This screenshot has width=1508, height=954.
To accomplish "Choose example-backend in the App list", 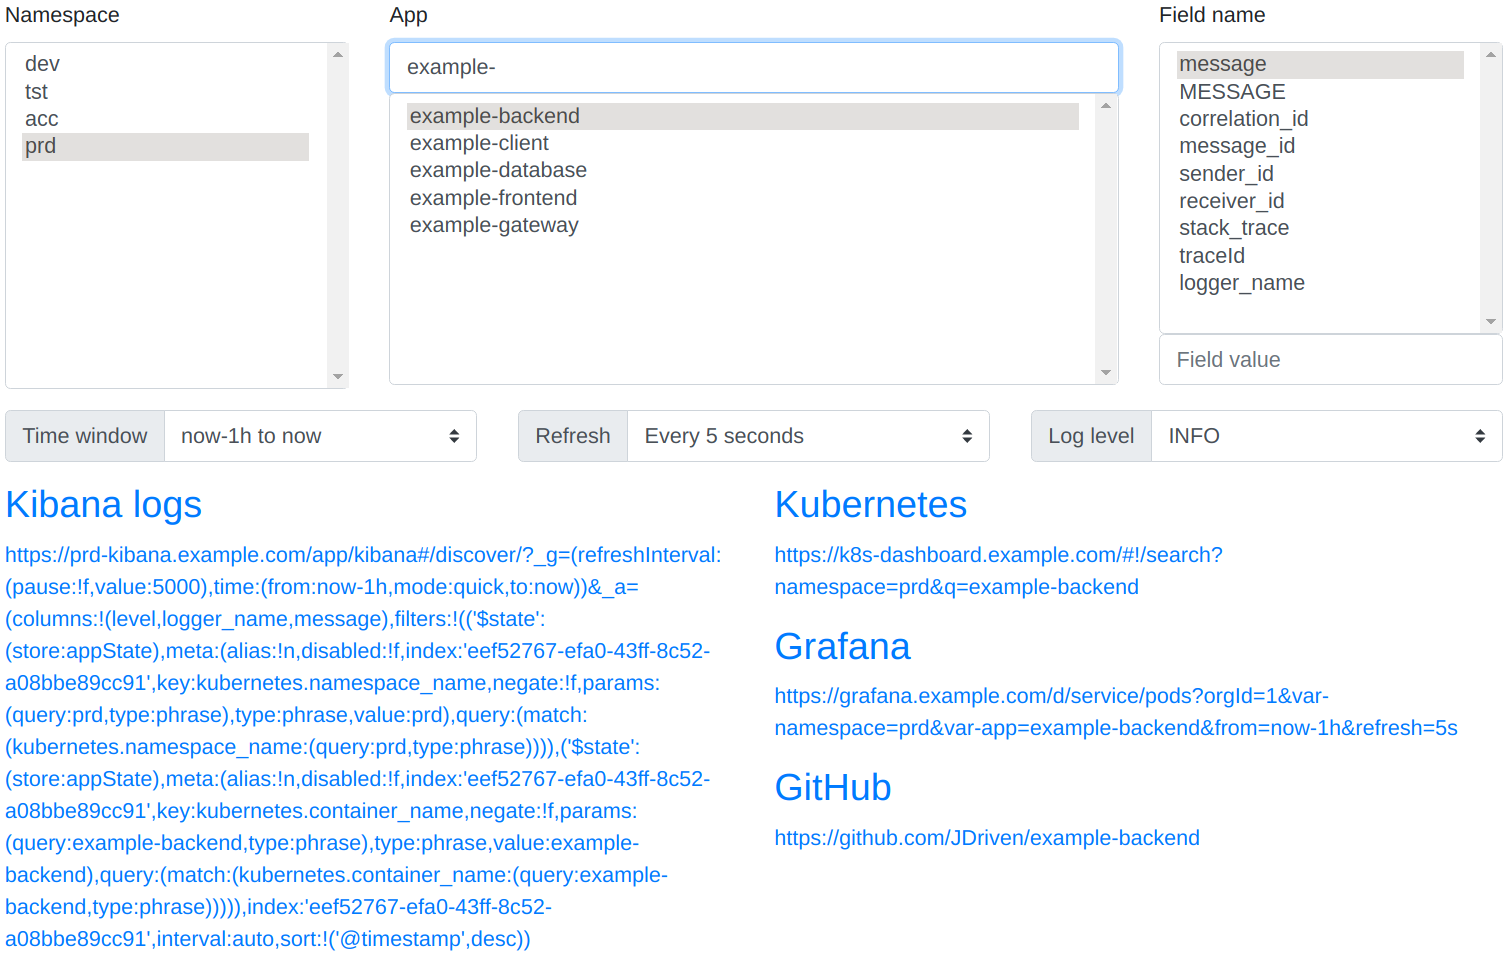I will click(x=743, y=116).
